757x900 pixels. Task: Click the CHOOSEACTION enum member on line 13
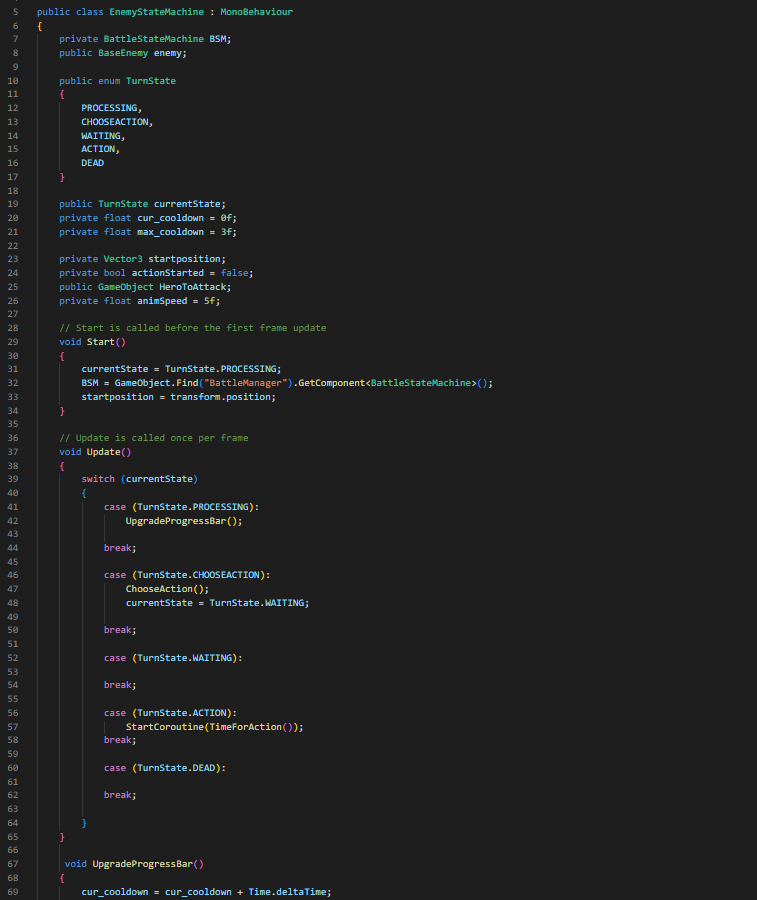click(x=116, y=121)
